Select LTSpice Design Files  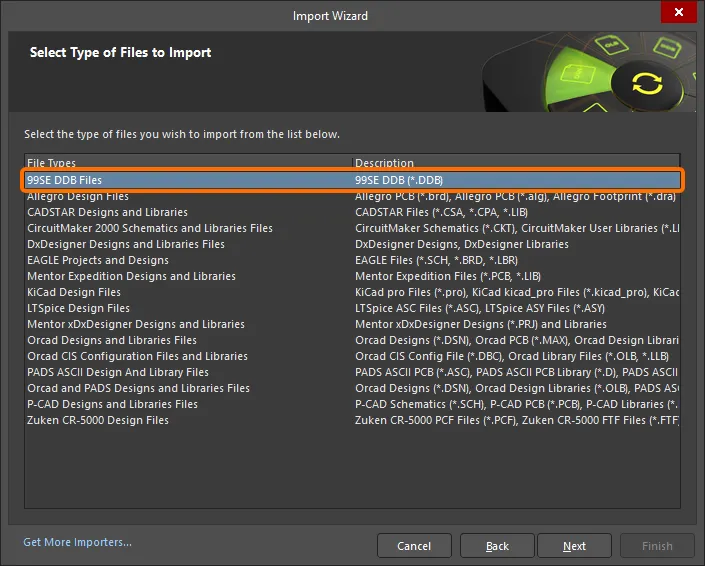click(78, 308)
